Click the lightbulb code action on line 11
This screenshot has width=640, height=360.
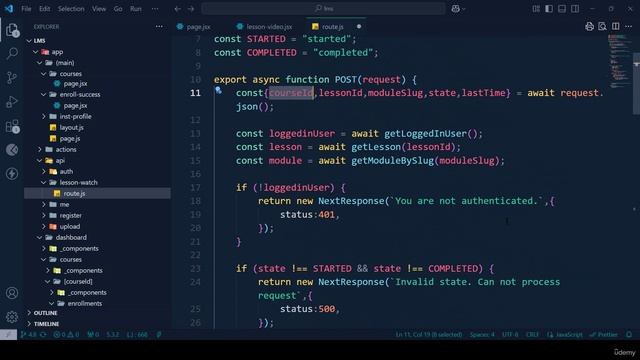pos(218,90)
